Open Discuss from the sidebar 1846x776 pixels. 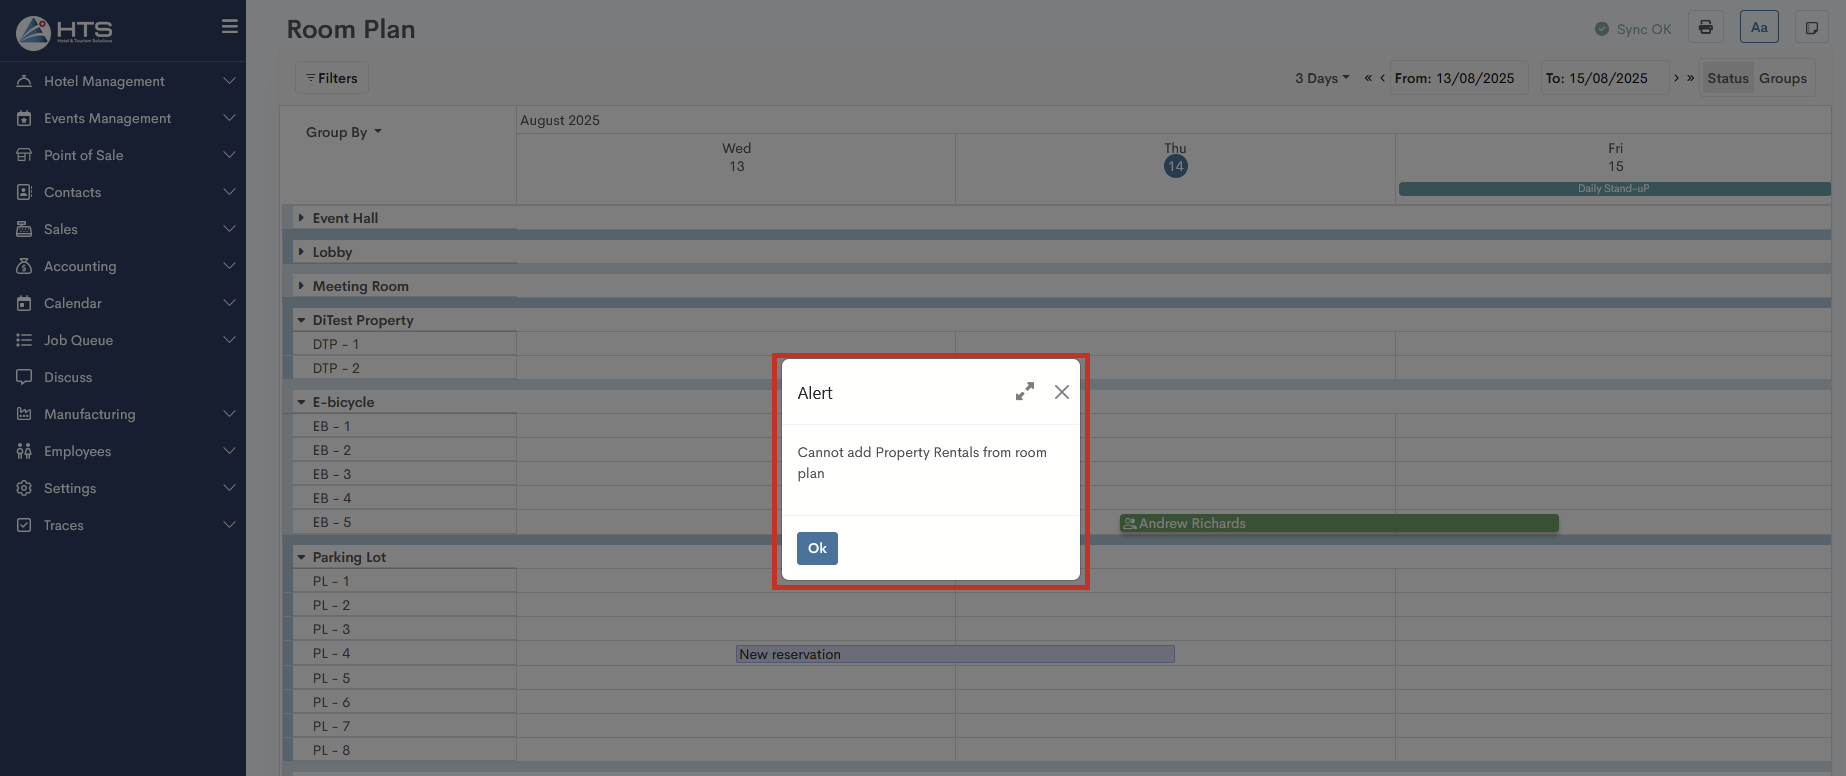click(x=68, y=377)
